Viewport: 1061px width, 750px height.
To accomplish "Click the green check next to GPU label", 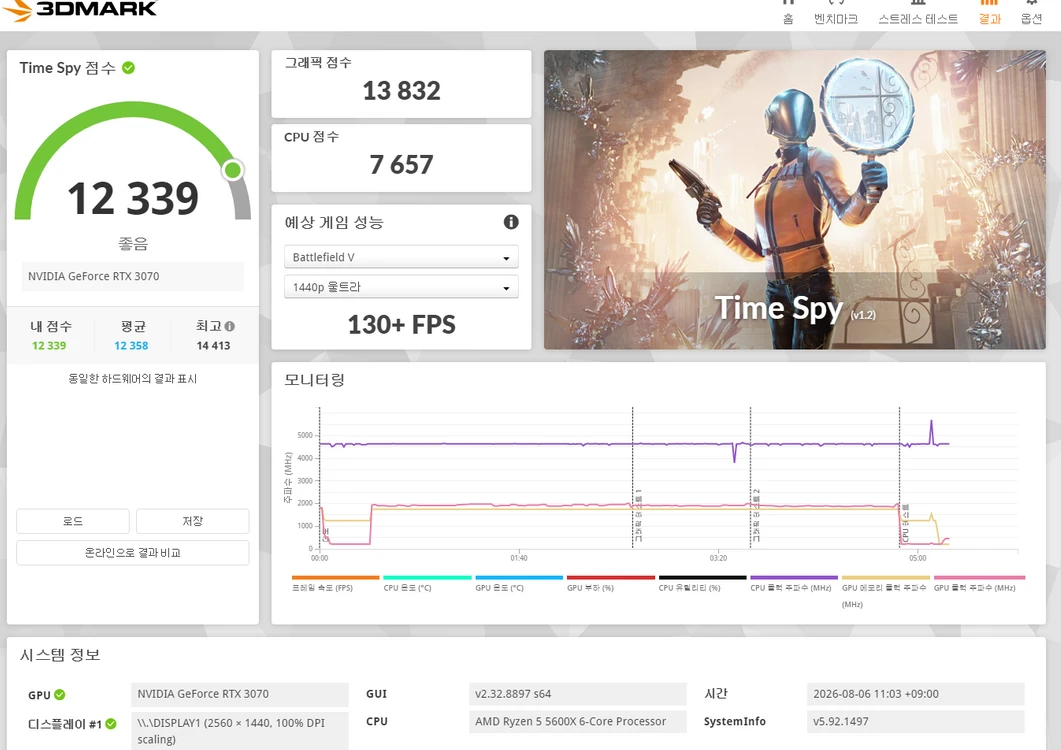I will coord(60,694).
